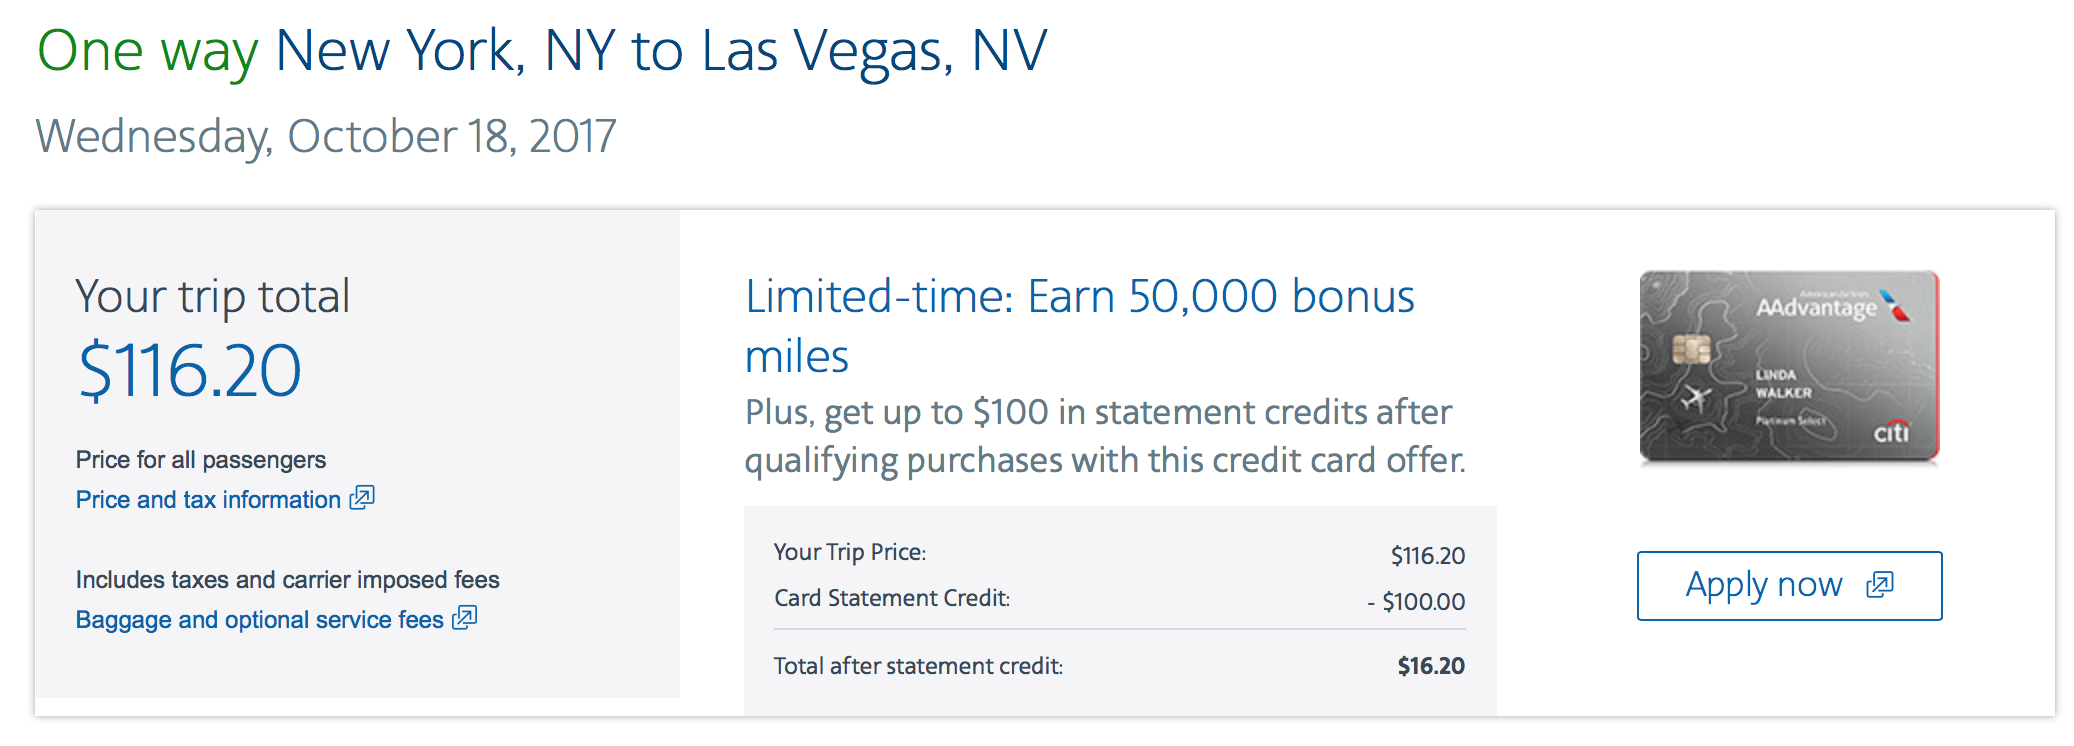
Task: Click the Citi logo on the card
Action: 1891,432
